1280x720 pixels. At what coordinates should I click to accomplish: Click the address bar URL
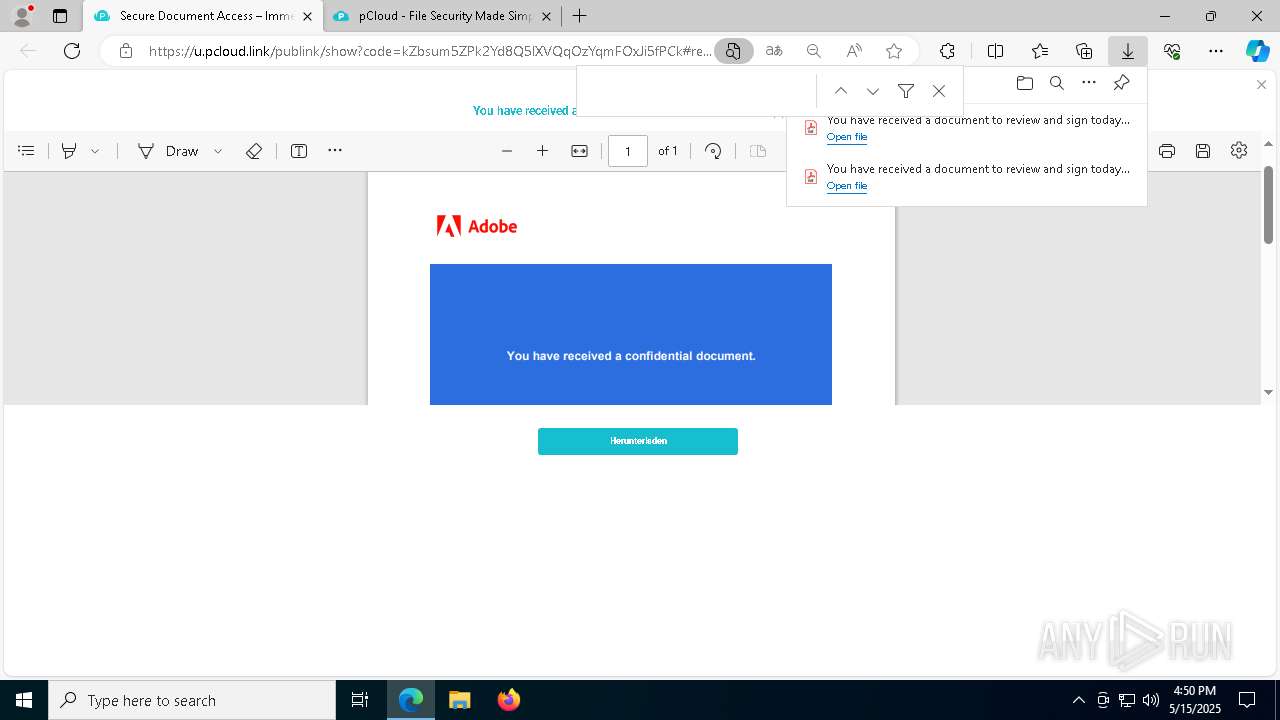pyautogui.click(x=430, y=51)
